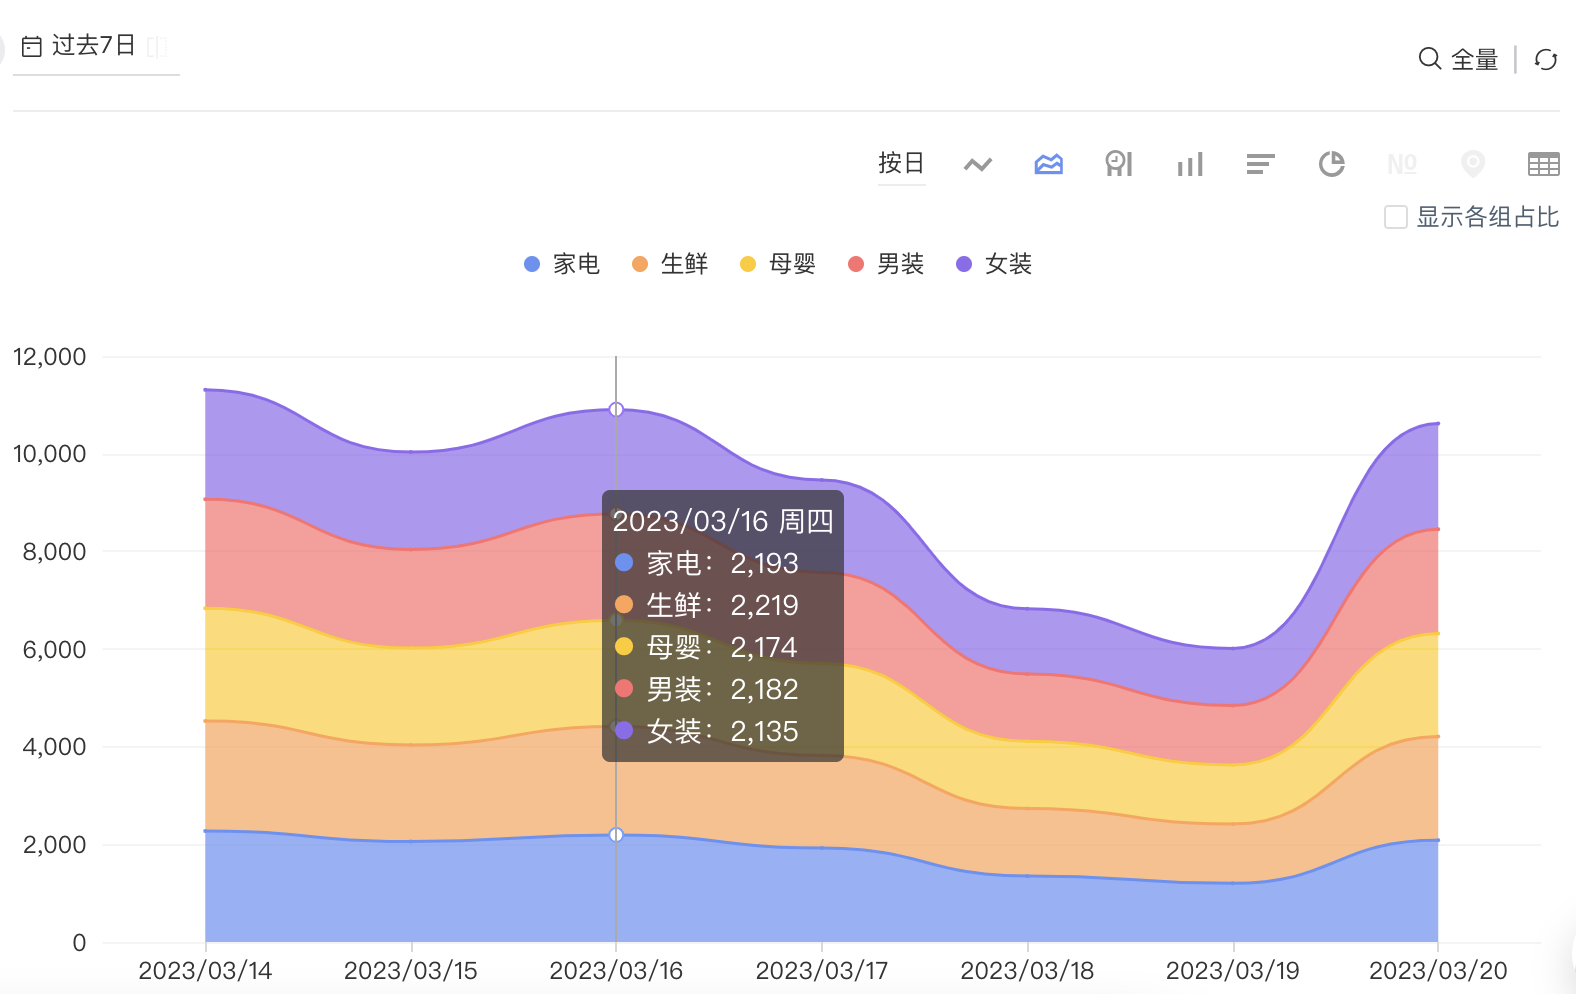
Task: Enable the 显示各组占比 checkbox
Action: pos(1396,217)
